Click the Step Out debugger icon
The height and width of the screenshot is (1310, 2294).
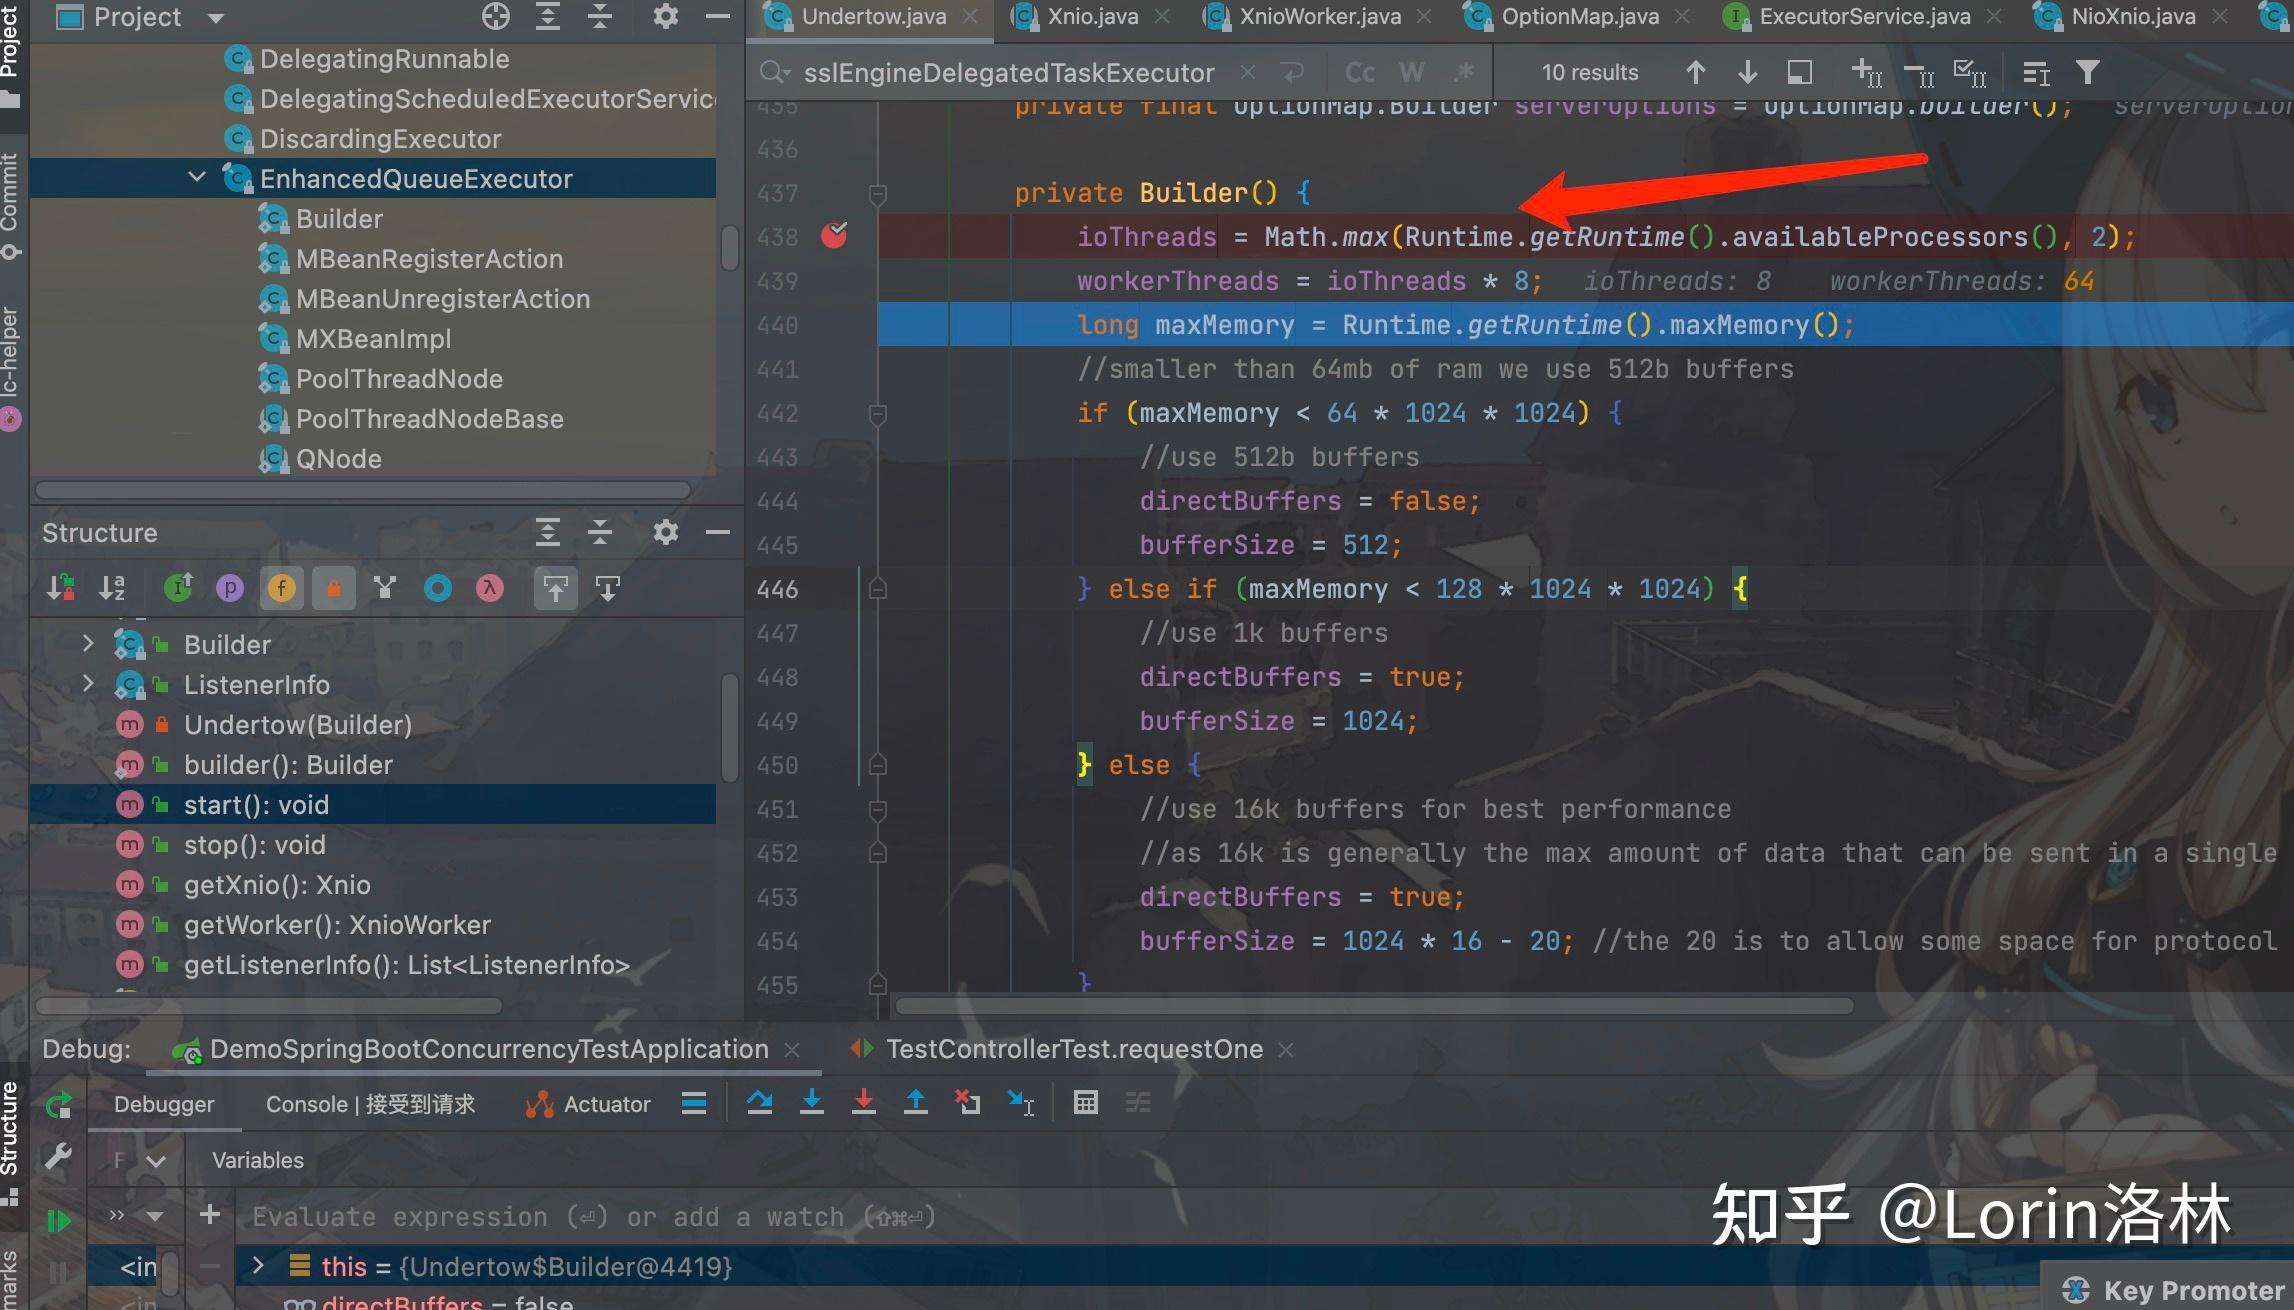tap(915, 1102)
